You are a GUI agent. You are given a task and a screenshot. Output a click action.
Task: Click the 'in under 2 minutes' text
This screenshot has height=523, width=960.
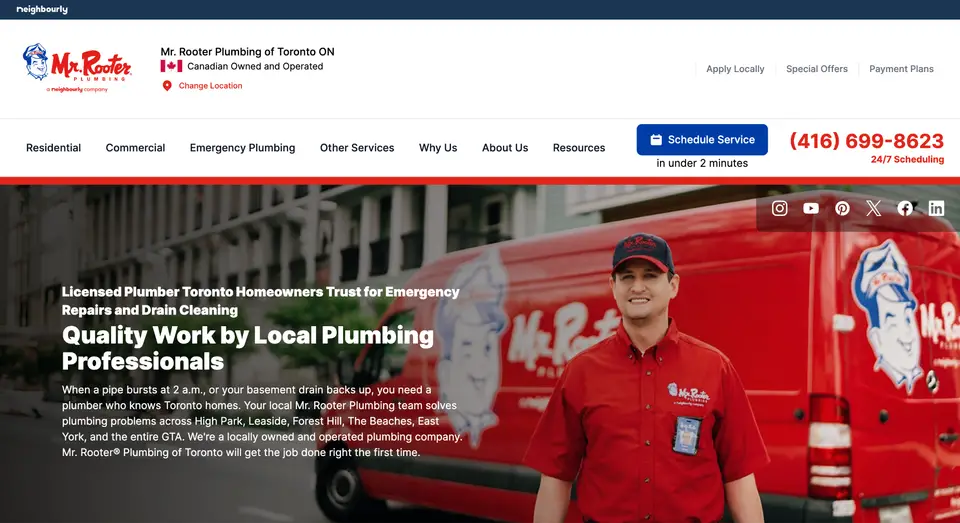[x=702, y=163]
